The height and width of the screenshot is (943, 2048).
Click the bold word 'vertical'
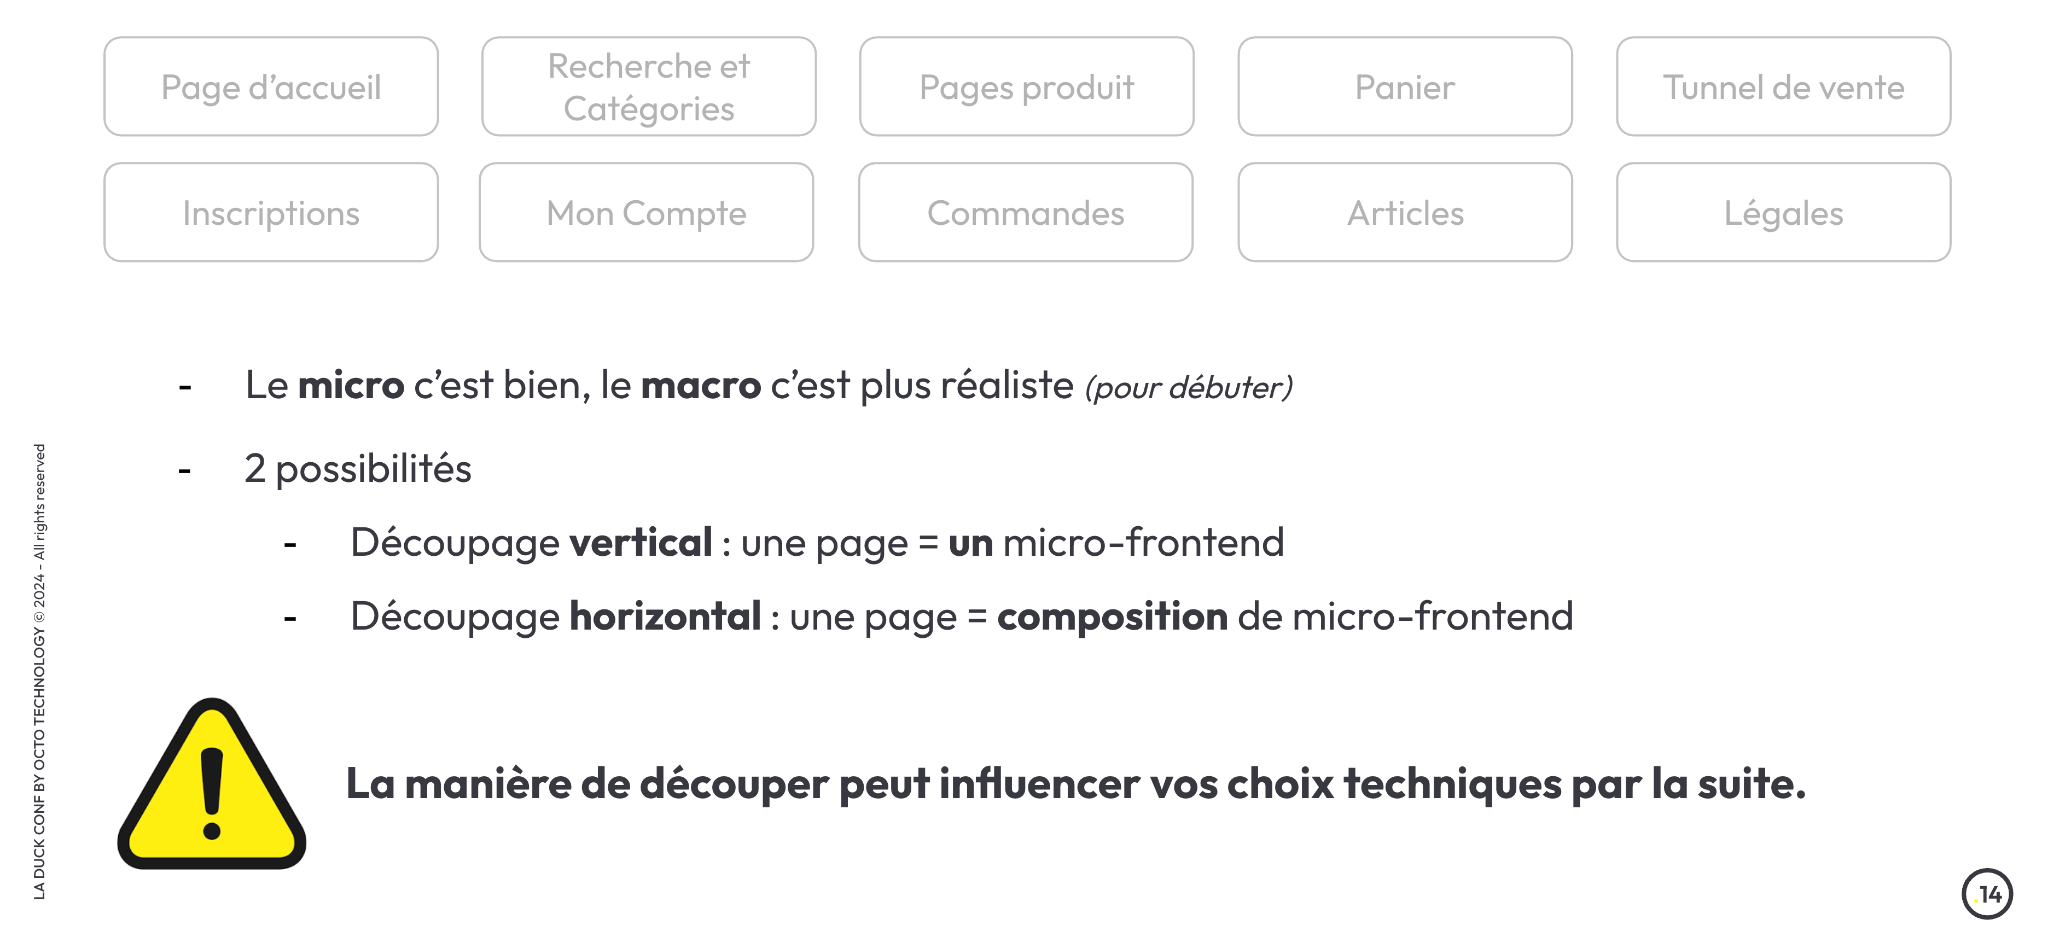pos(641,542)
